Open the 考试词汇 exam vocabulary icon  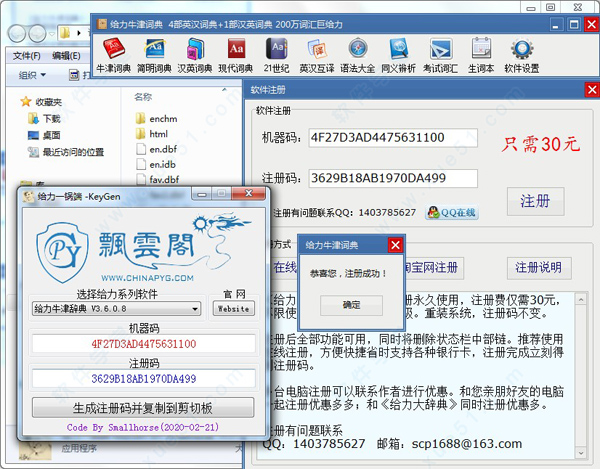click(x=439, y=52)
